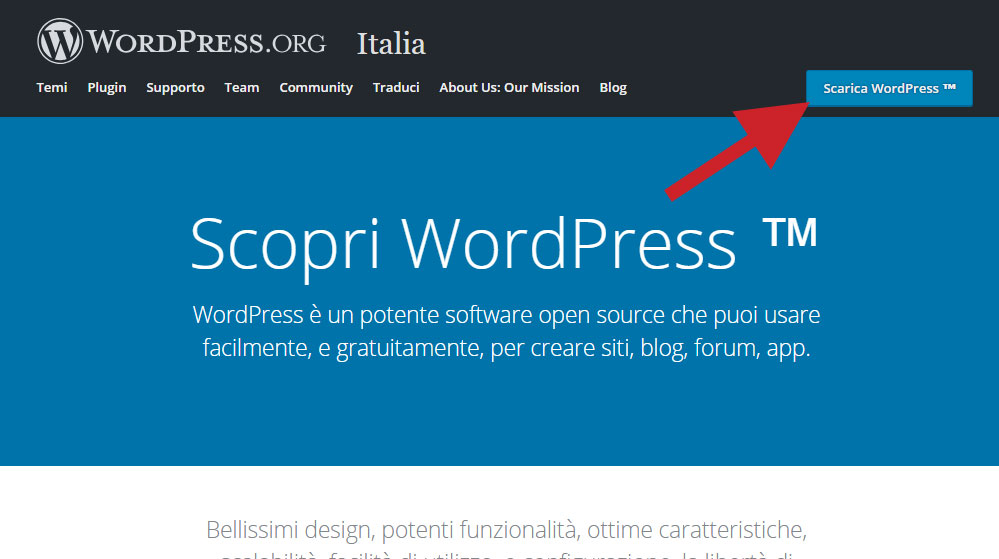Screen dimensions: 999x559
Task: Open the Italia locale site title
Action: [391, 44]
